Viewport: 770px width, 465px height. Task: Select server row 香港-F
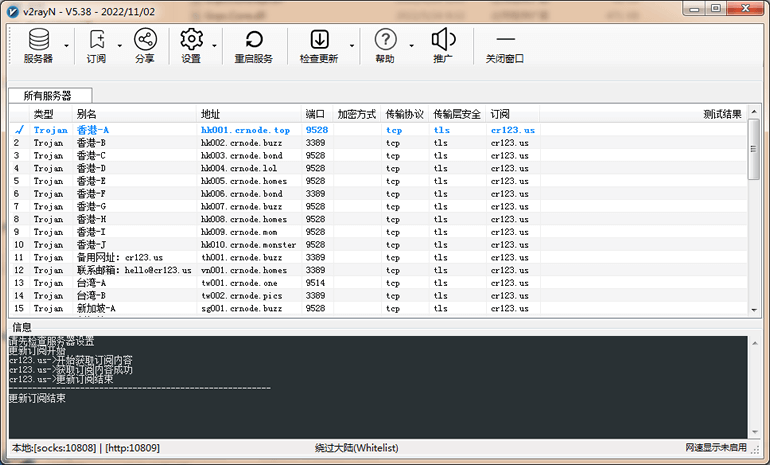(378, 194)
